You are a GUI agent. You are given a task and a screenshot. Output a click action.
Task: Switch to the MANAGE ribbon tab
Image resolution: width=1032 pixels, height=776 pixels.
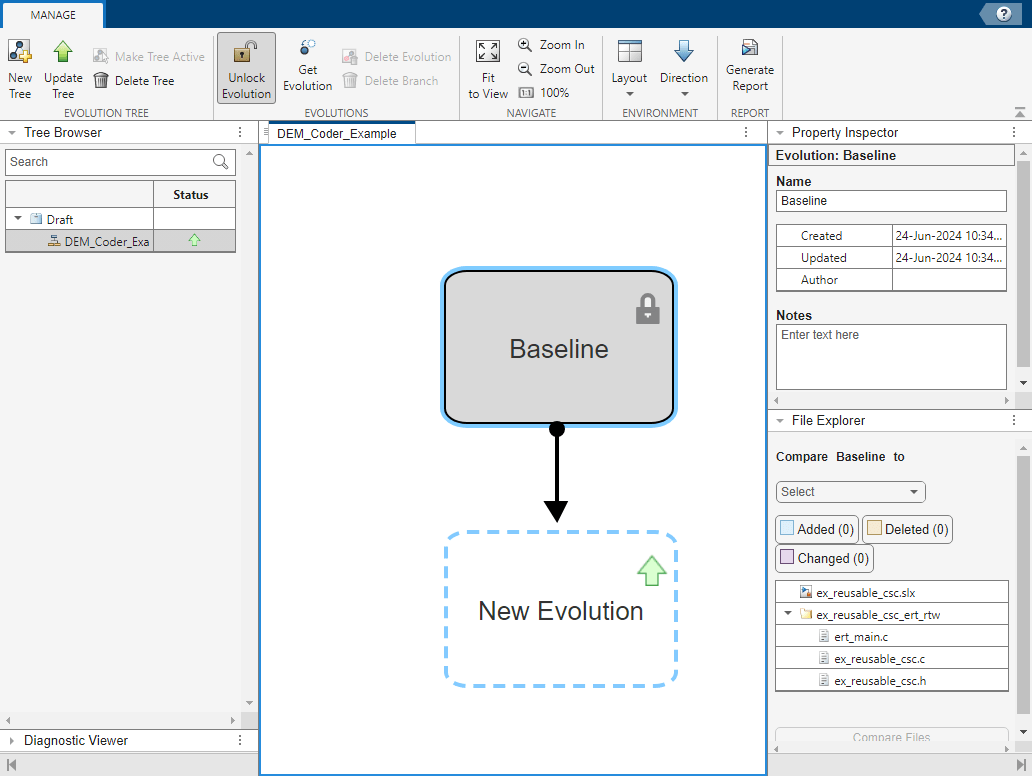click(x=53, y=15)
